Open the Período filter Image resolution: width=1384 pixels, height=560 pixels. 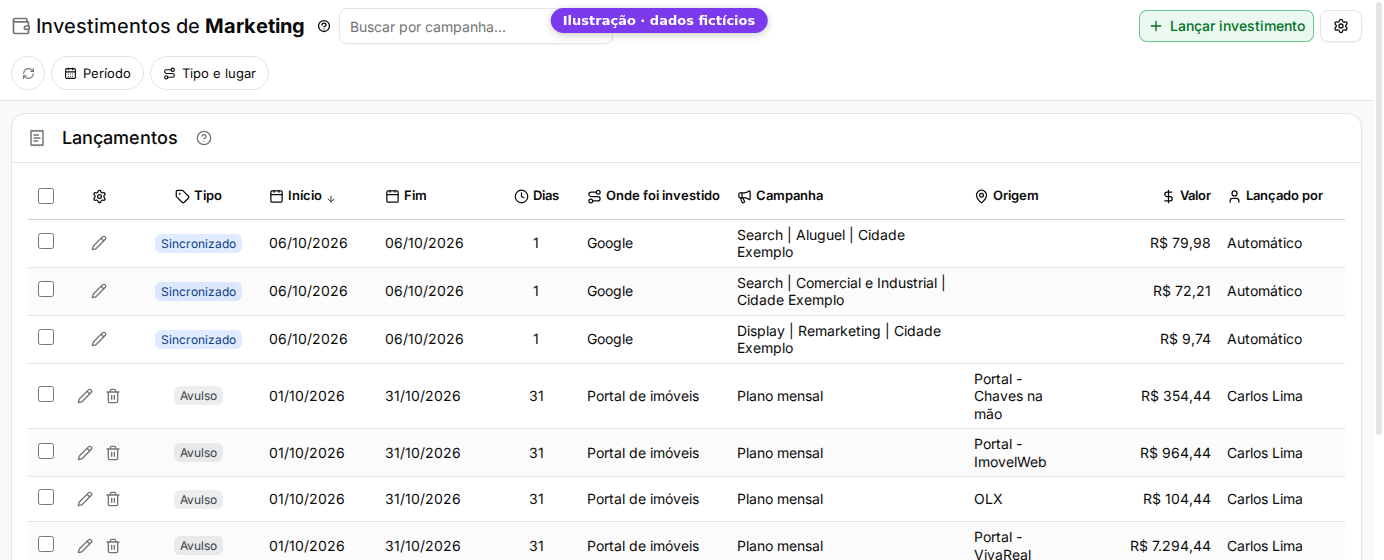[x=97, y=73]
